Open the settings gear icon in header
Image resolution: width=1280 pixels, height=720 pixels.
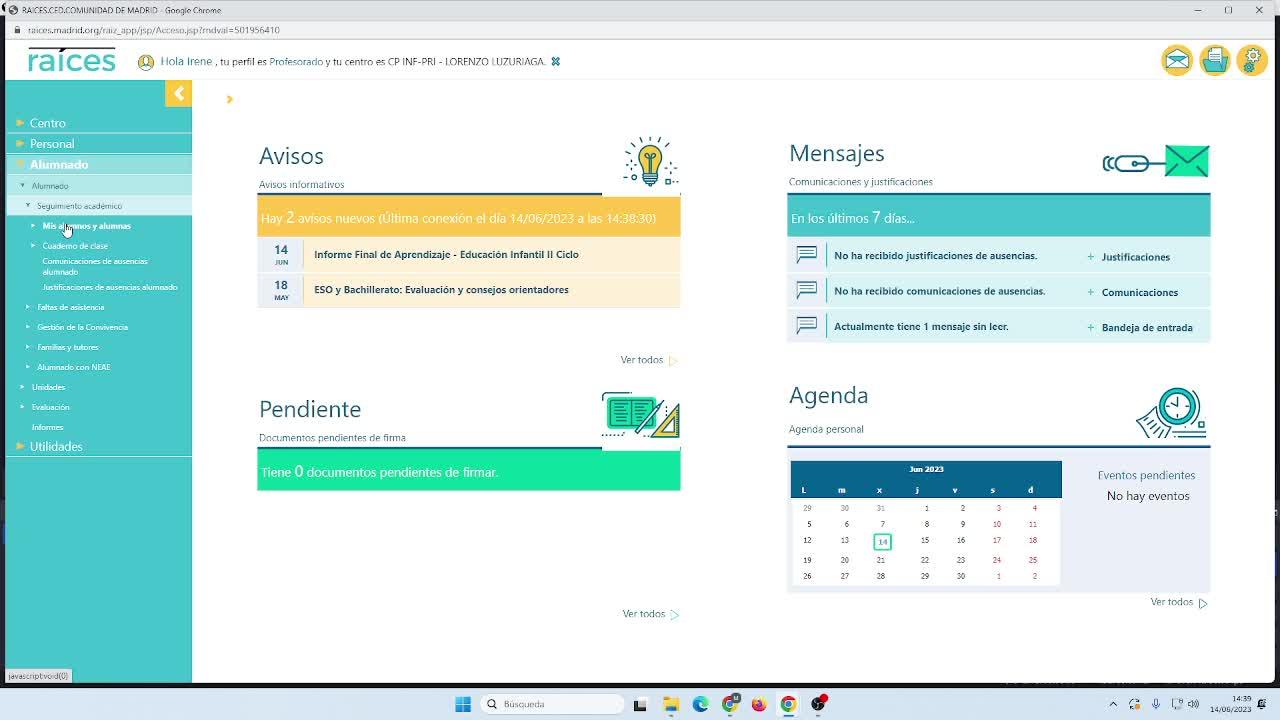pyautogui.click(x=1252, y=61)
